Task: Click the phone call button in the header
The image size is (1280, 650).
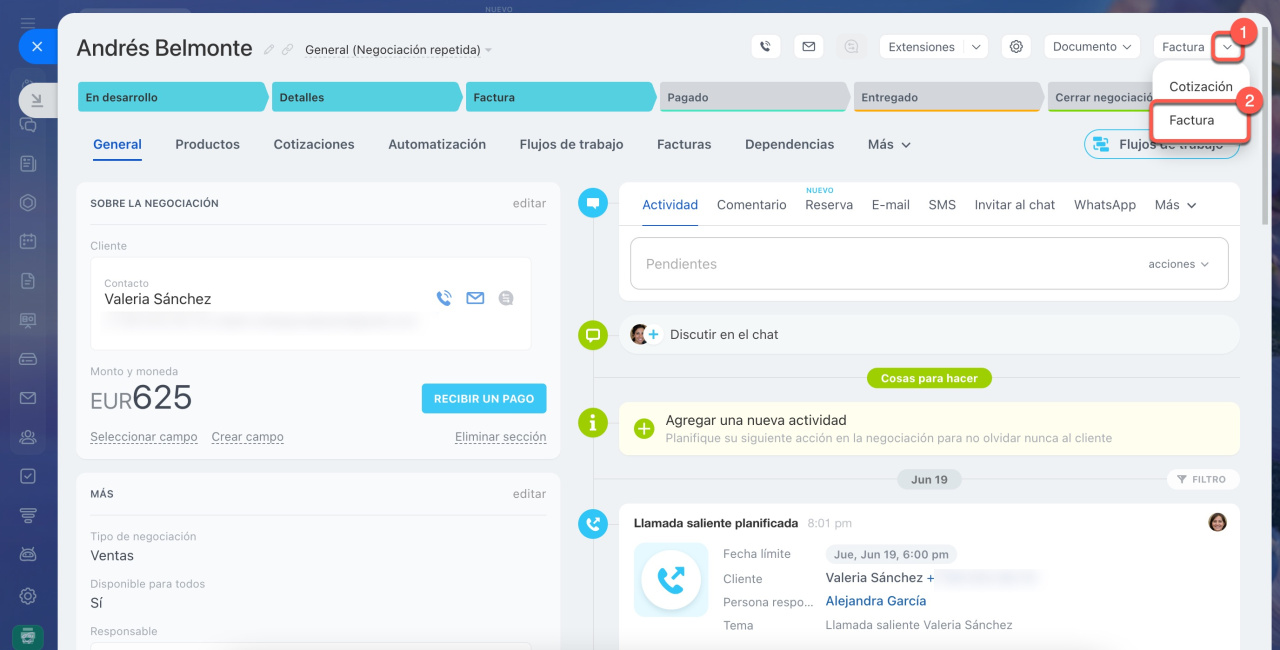Action: coord(765,47)
